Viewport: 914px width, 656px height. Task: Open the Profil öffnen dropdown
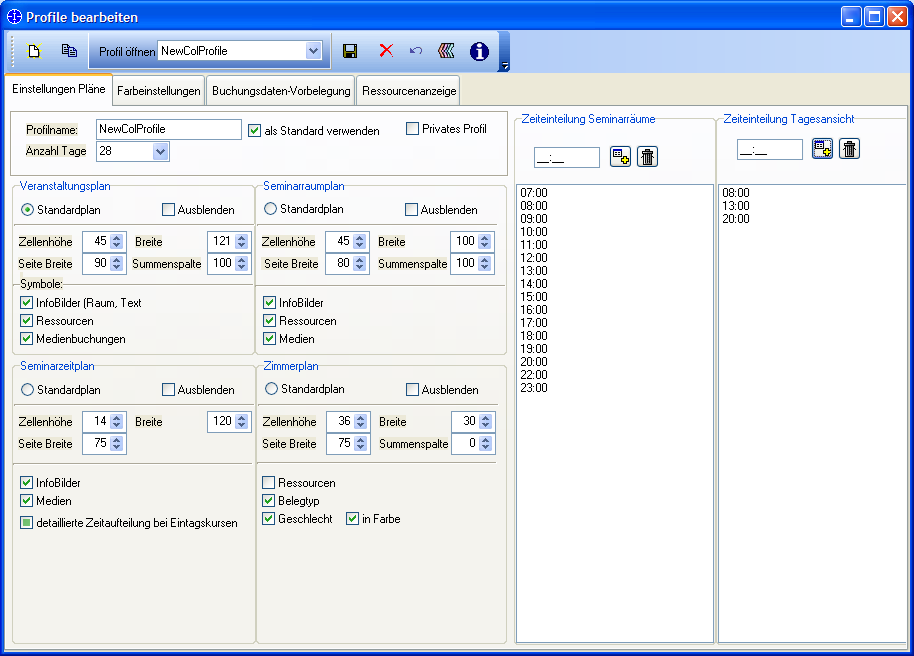(313, 51)
